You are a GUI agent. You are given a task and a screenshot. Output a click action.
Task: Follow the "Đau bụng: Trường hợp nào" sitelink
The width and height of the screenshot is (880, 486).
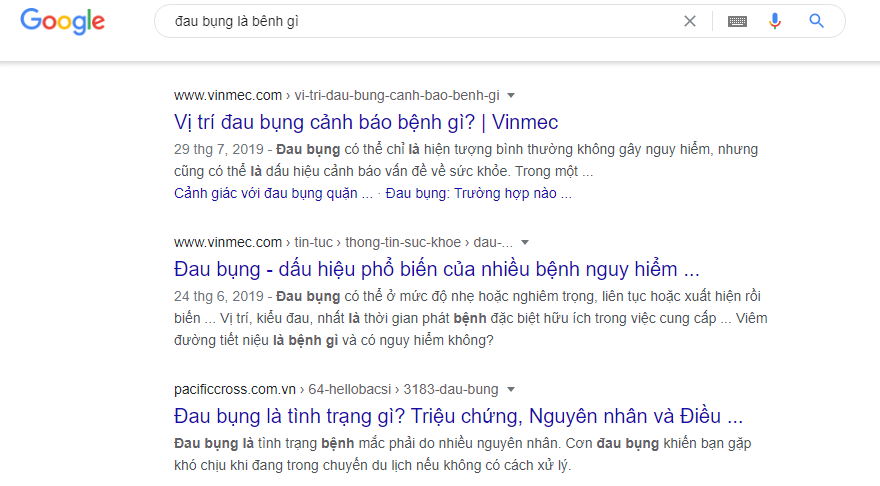(479, 193)
